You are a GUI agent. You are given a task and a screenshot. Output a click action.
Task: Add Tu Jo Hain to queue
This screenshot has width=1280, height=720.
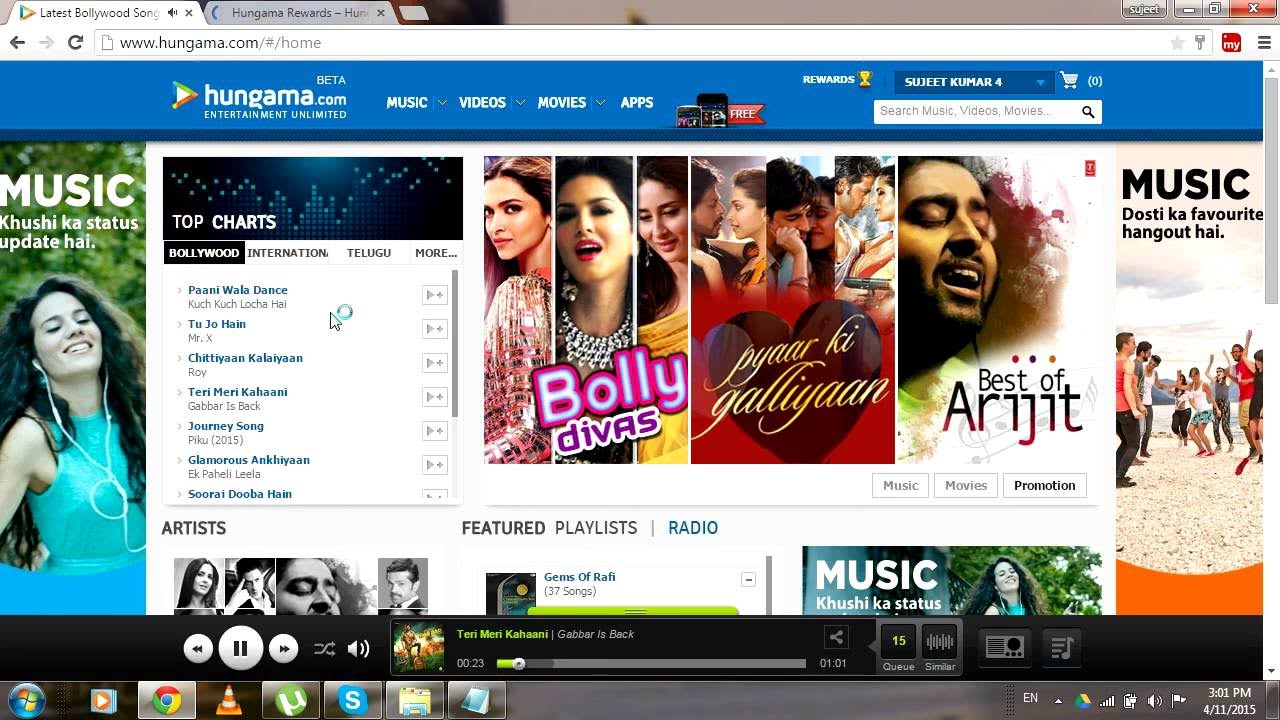point(434,329)
